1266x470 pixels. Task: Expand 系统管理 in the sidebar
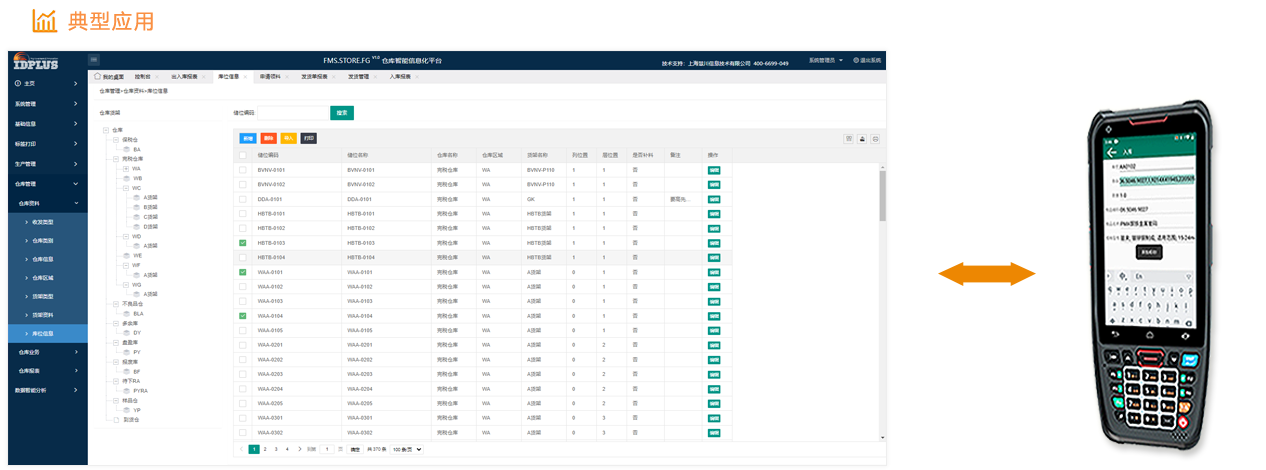click(x=47, y=104)
